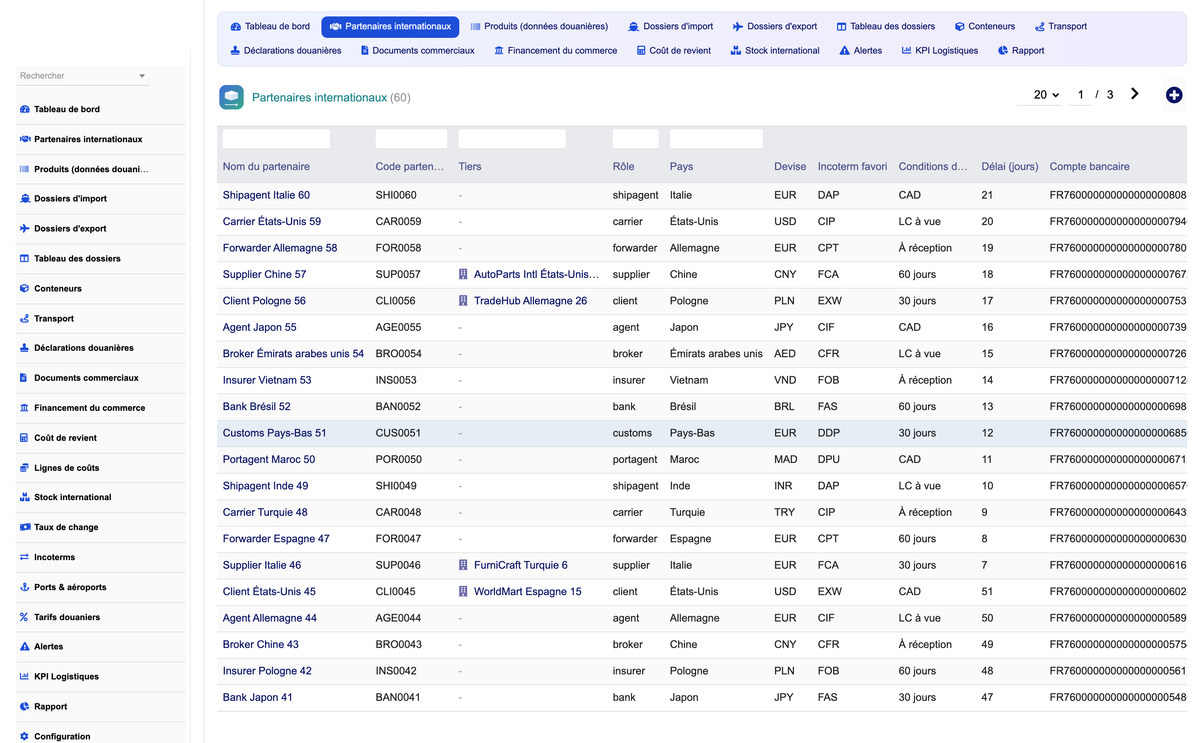The image size is (1200, 743).
Task: Sort by Devise column header
Action: click(790, 167)
